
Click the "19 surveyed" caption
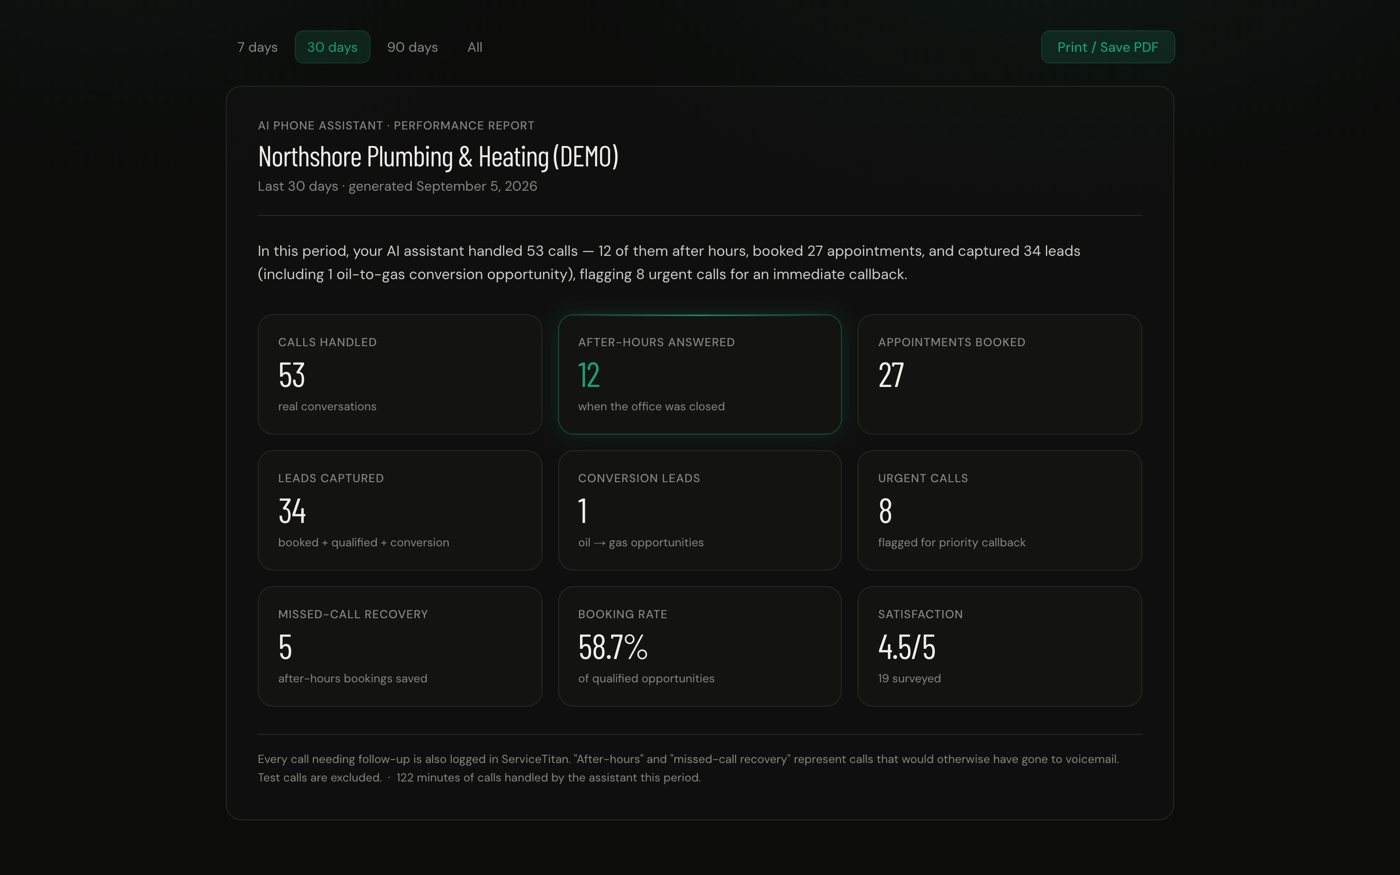click(909, 678)
